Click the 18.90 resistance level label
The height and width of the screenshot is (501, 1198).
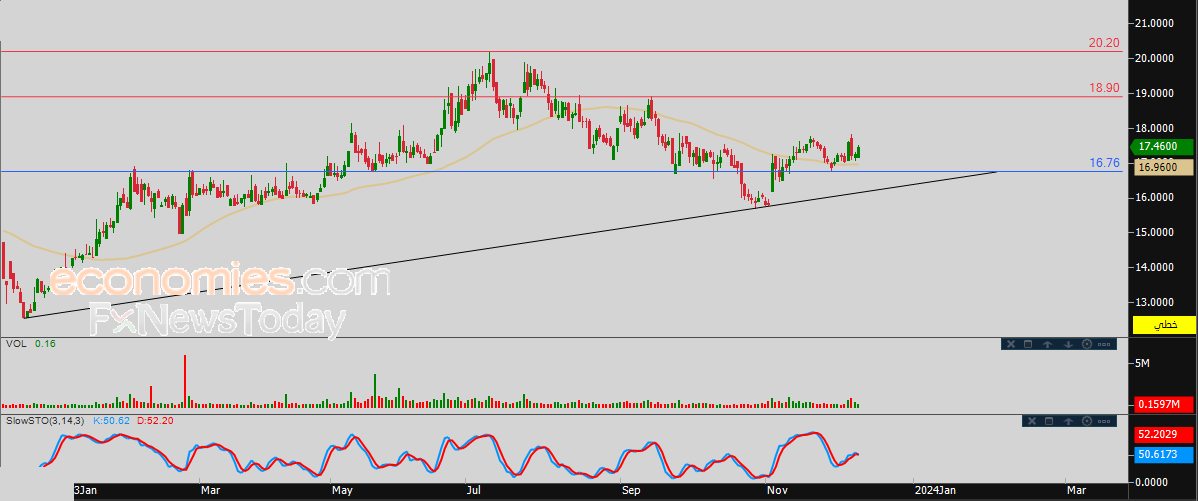click(1104, 89)
